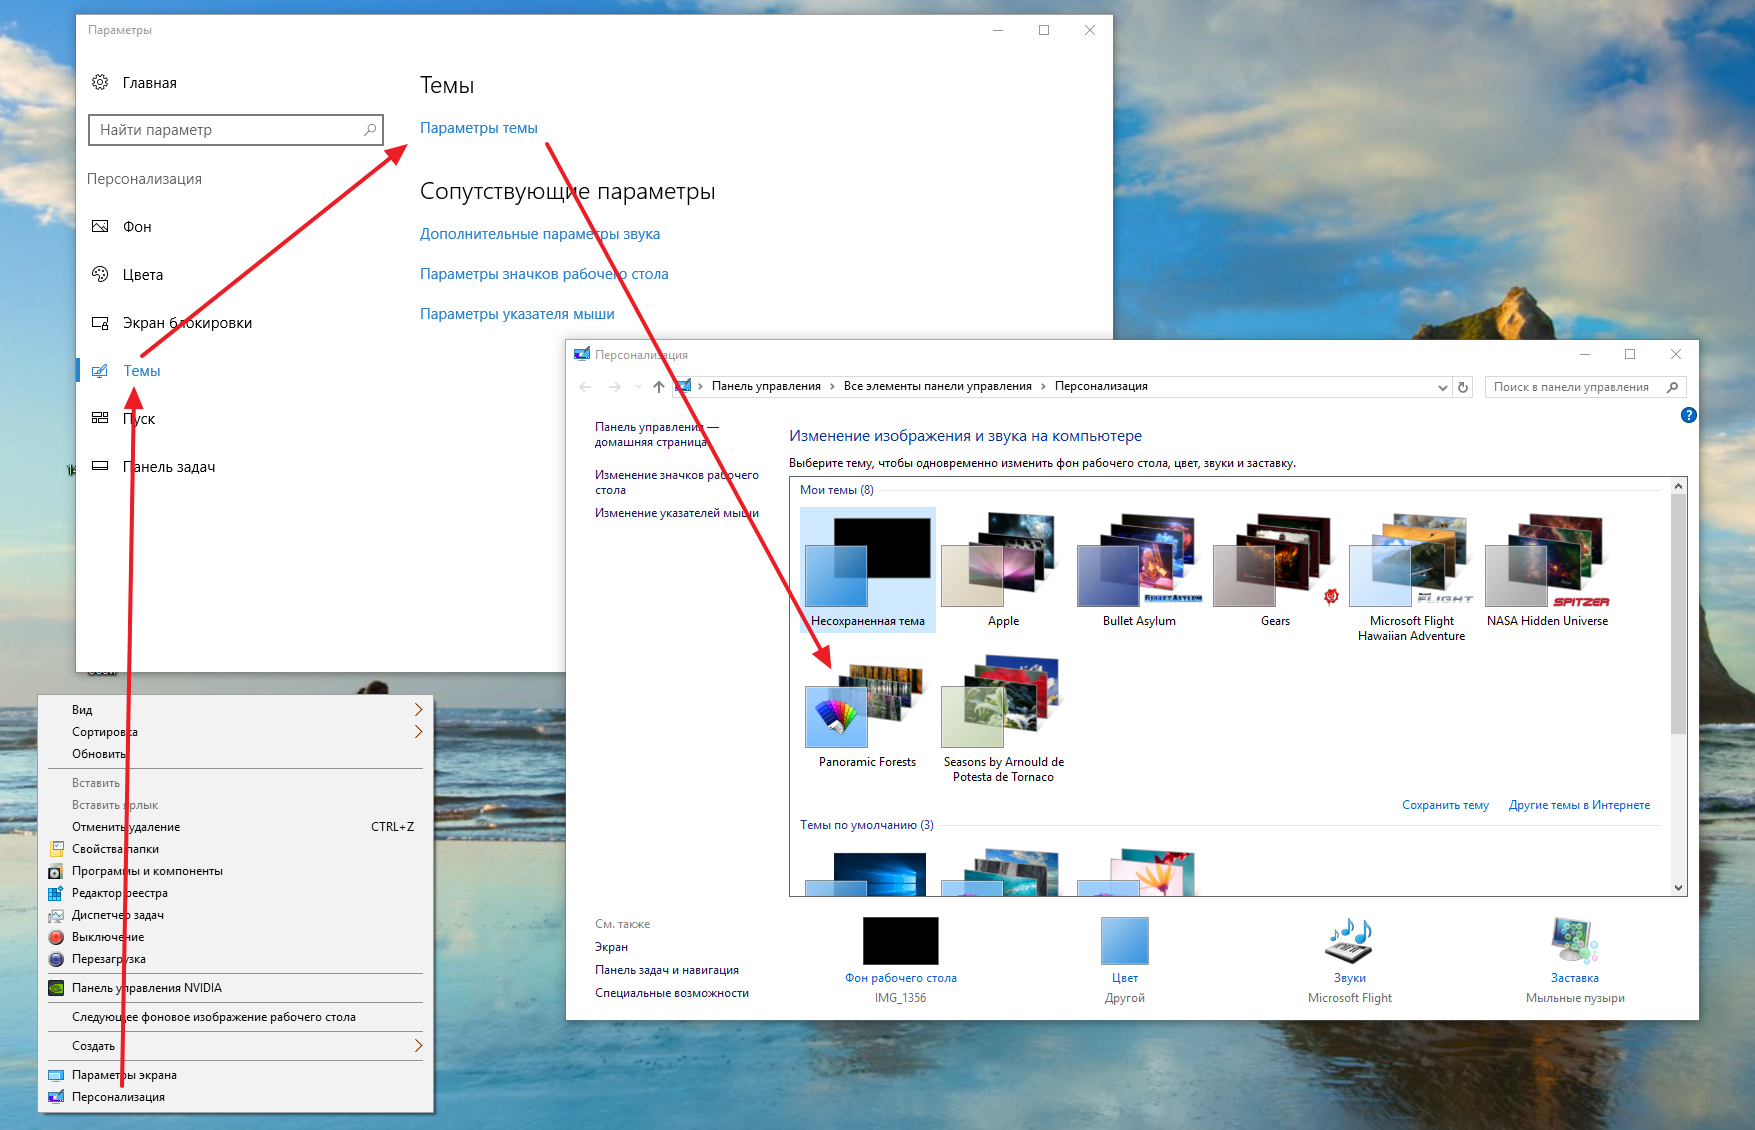Open Параметры указателя мыши link
Image resolution: width=1755 pixels, height=1130 pixels.
click(x=517, y=314)
